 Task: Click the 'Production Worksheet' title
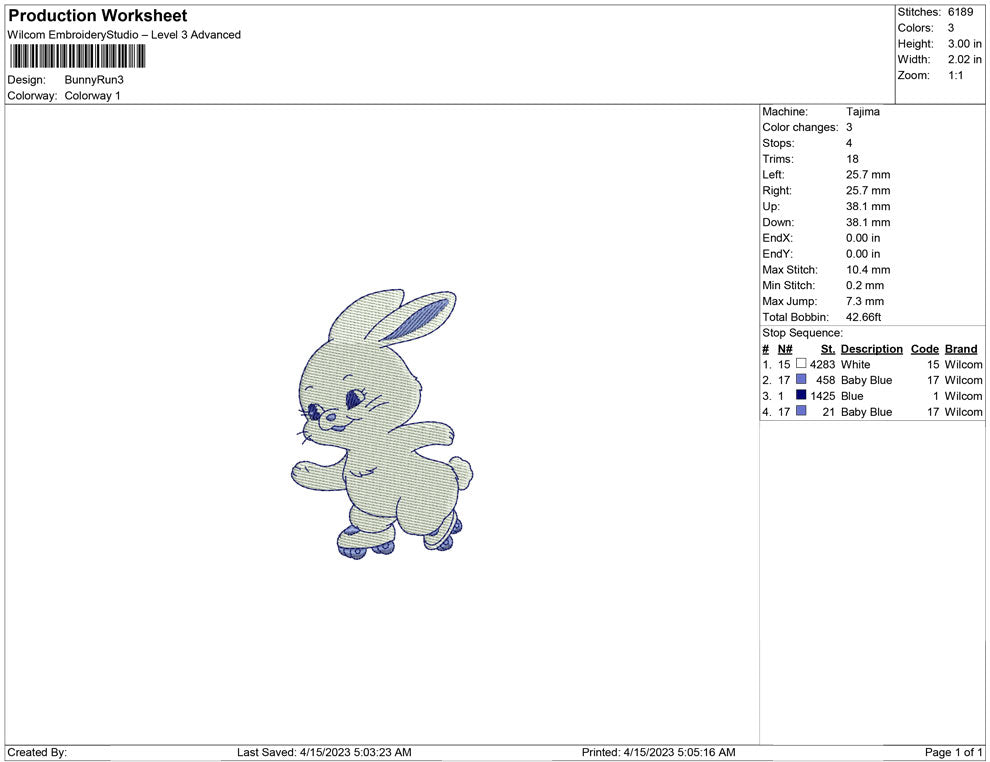pyautogui.click(x=98, y=16)
